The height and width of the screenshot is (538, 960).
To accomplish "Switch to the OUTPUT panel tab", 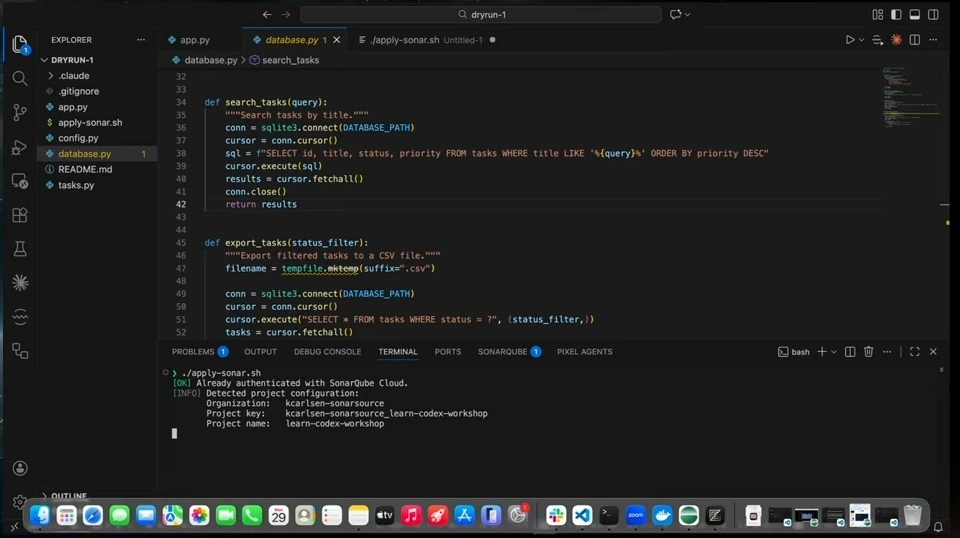I will tap(260, 352).
